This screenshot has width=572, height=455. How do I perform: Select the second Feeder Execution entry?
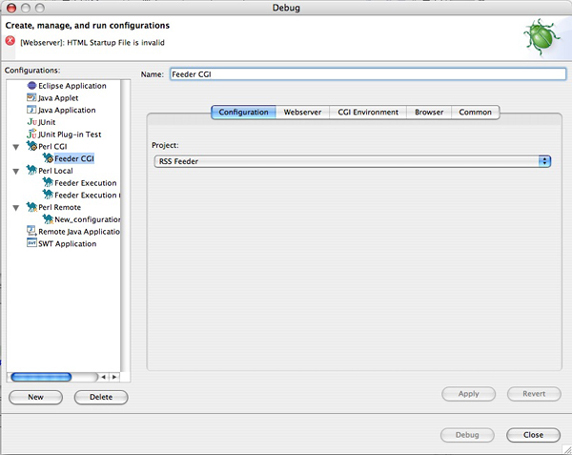click(87, 195)
